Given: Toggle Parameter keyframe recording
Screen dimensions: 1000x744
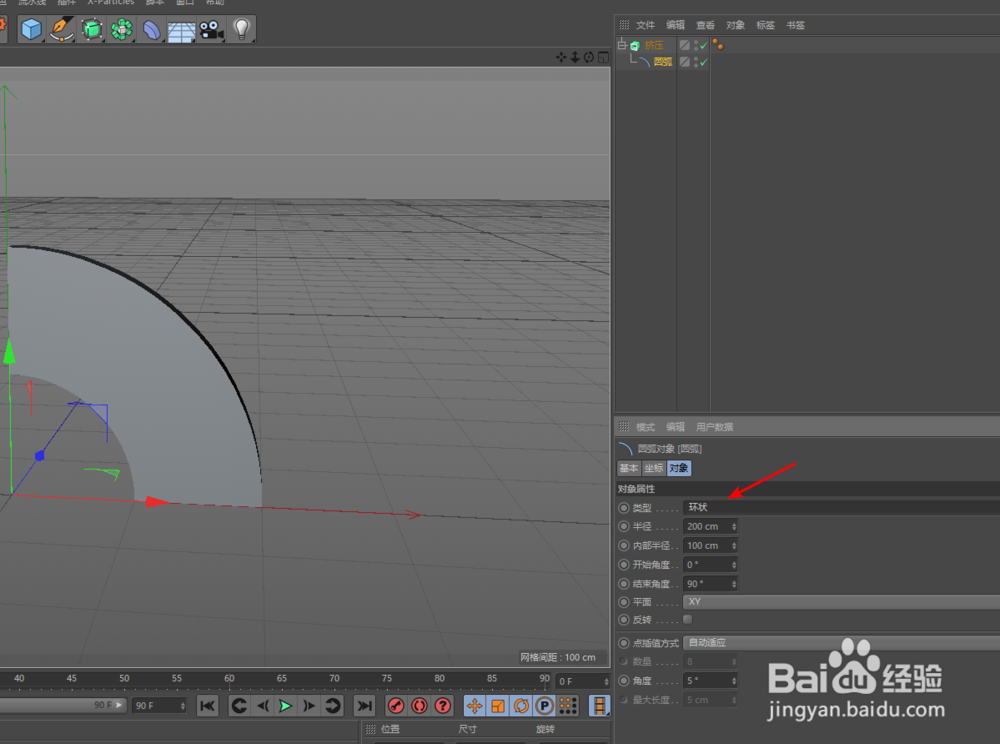Looking at the screenshot, I should coord(545,706).
